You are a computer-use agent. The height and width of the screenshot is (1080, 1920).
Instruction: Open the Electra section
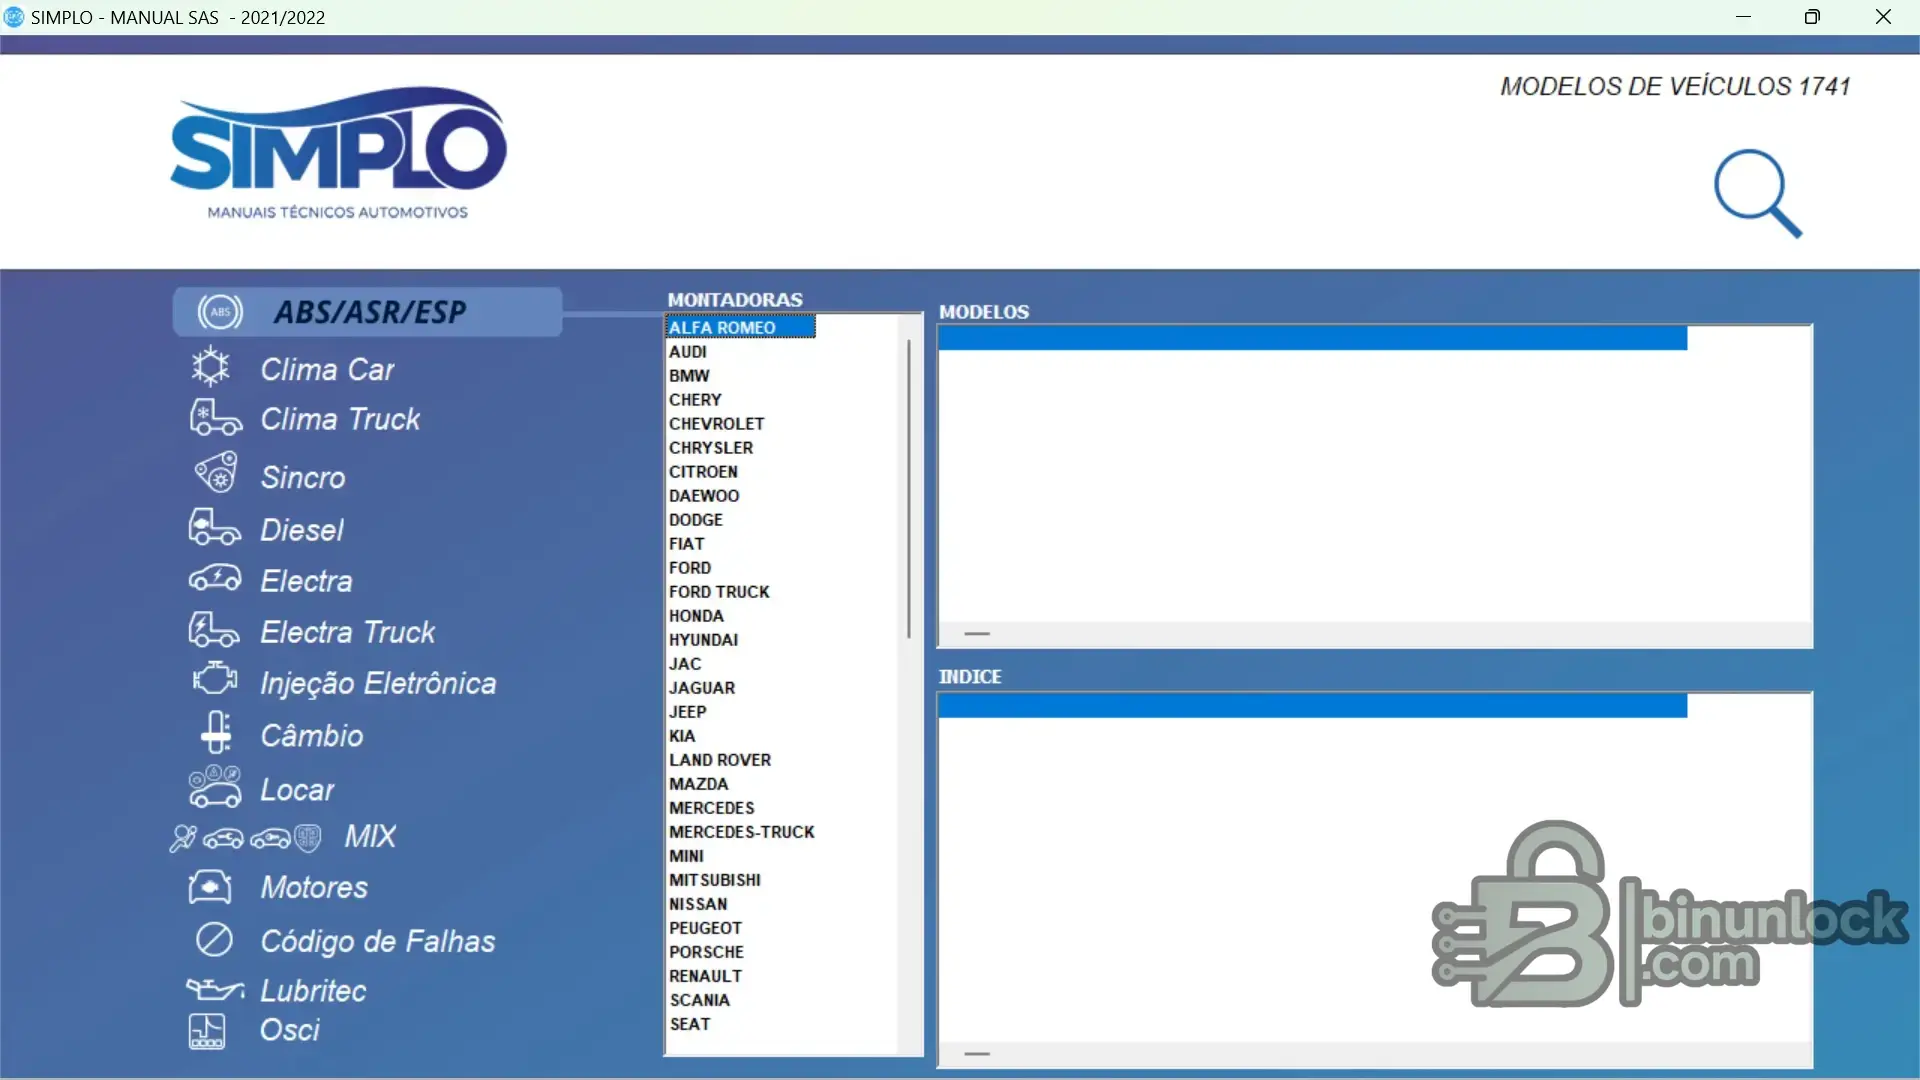[x=307, y=581]
